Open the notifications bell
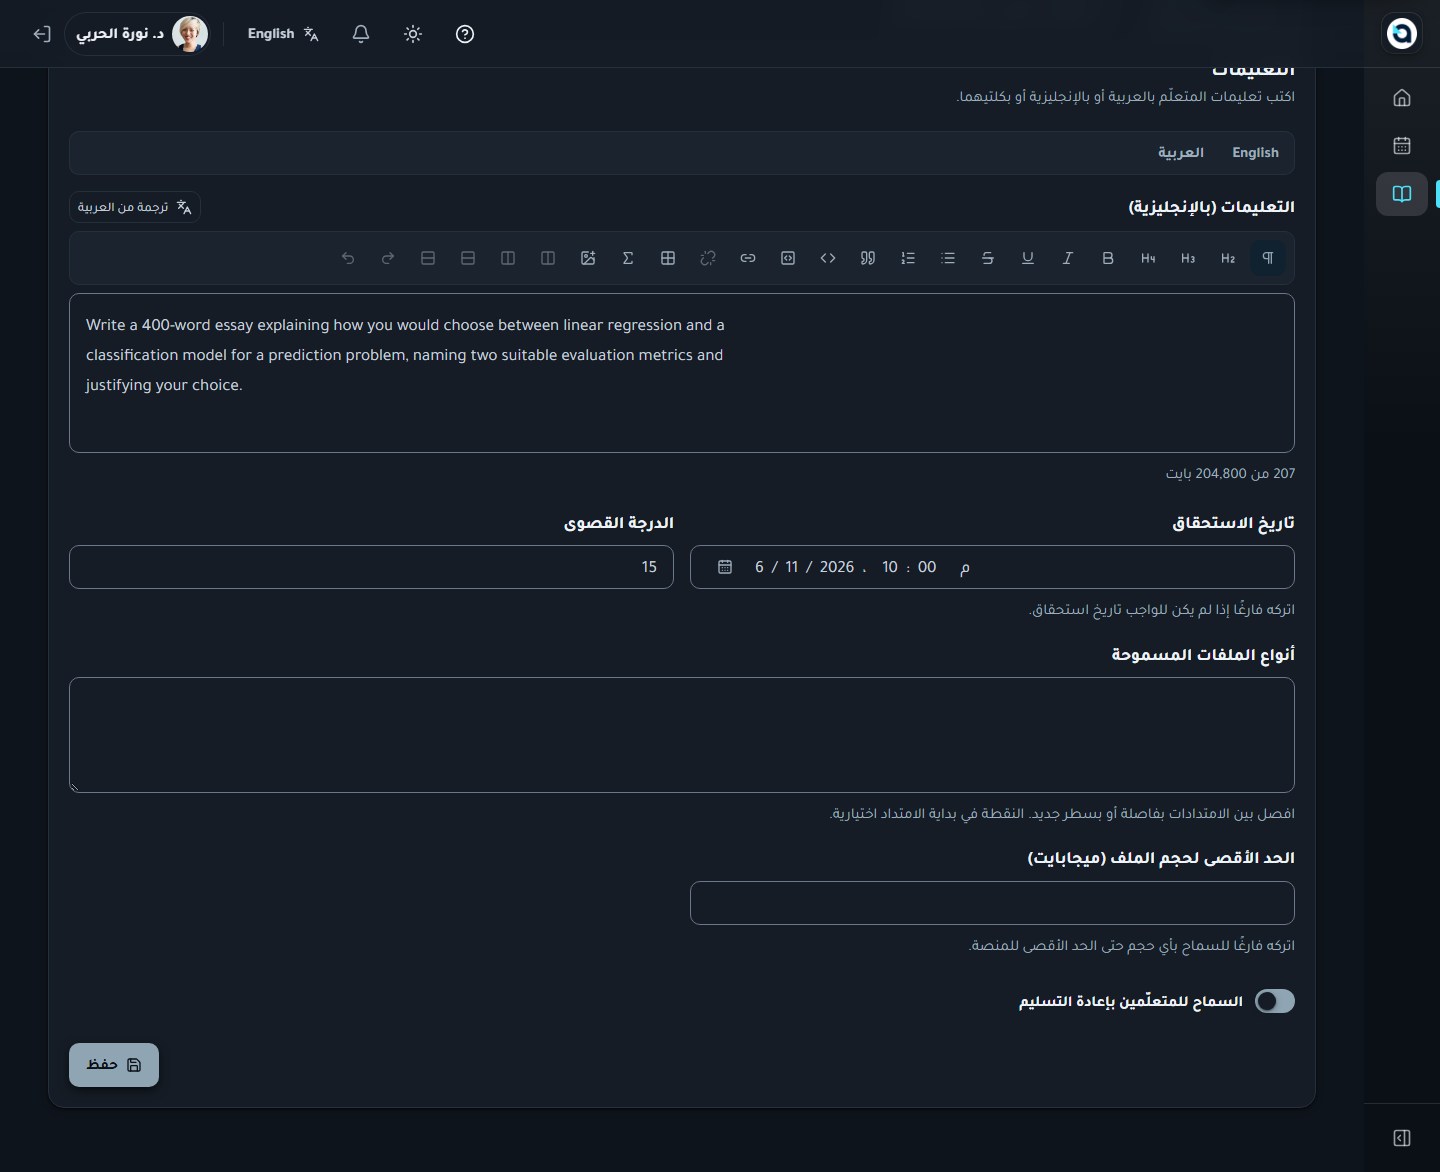 (361, 34)
